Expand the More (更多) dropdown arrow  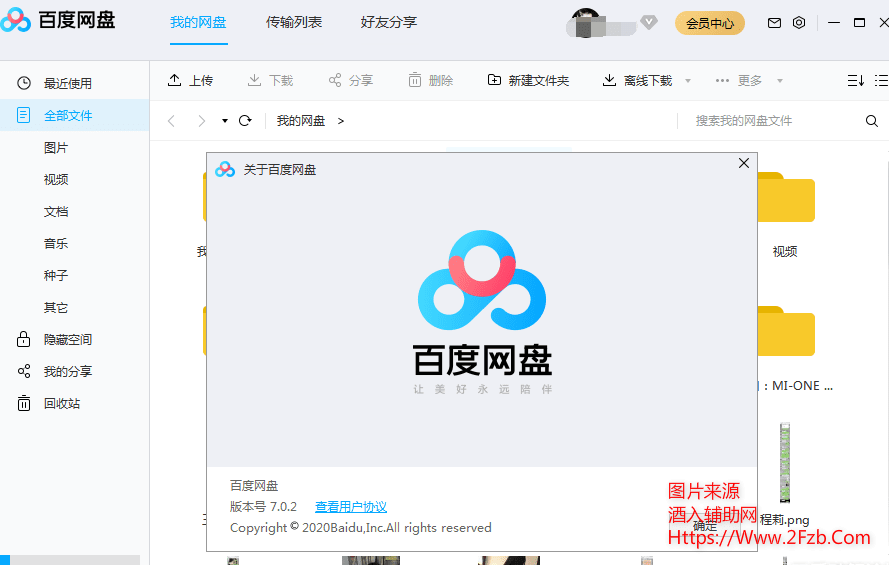point(780,81)
